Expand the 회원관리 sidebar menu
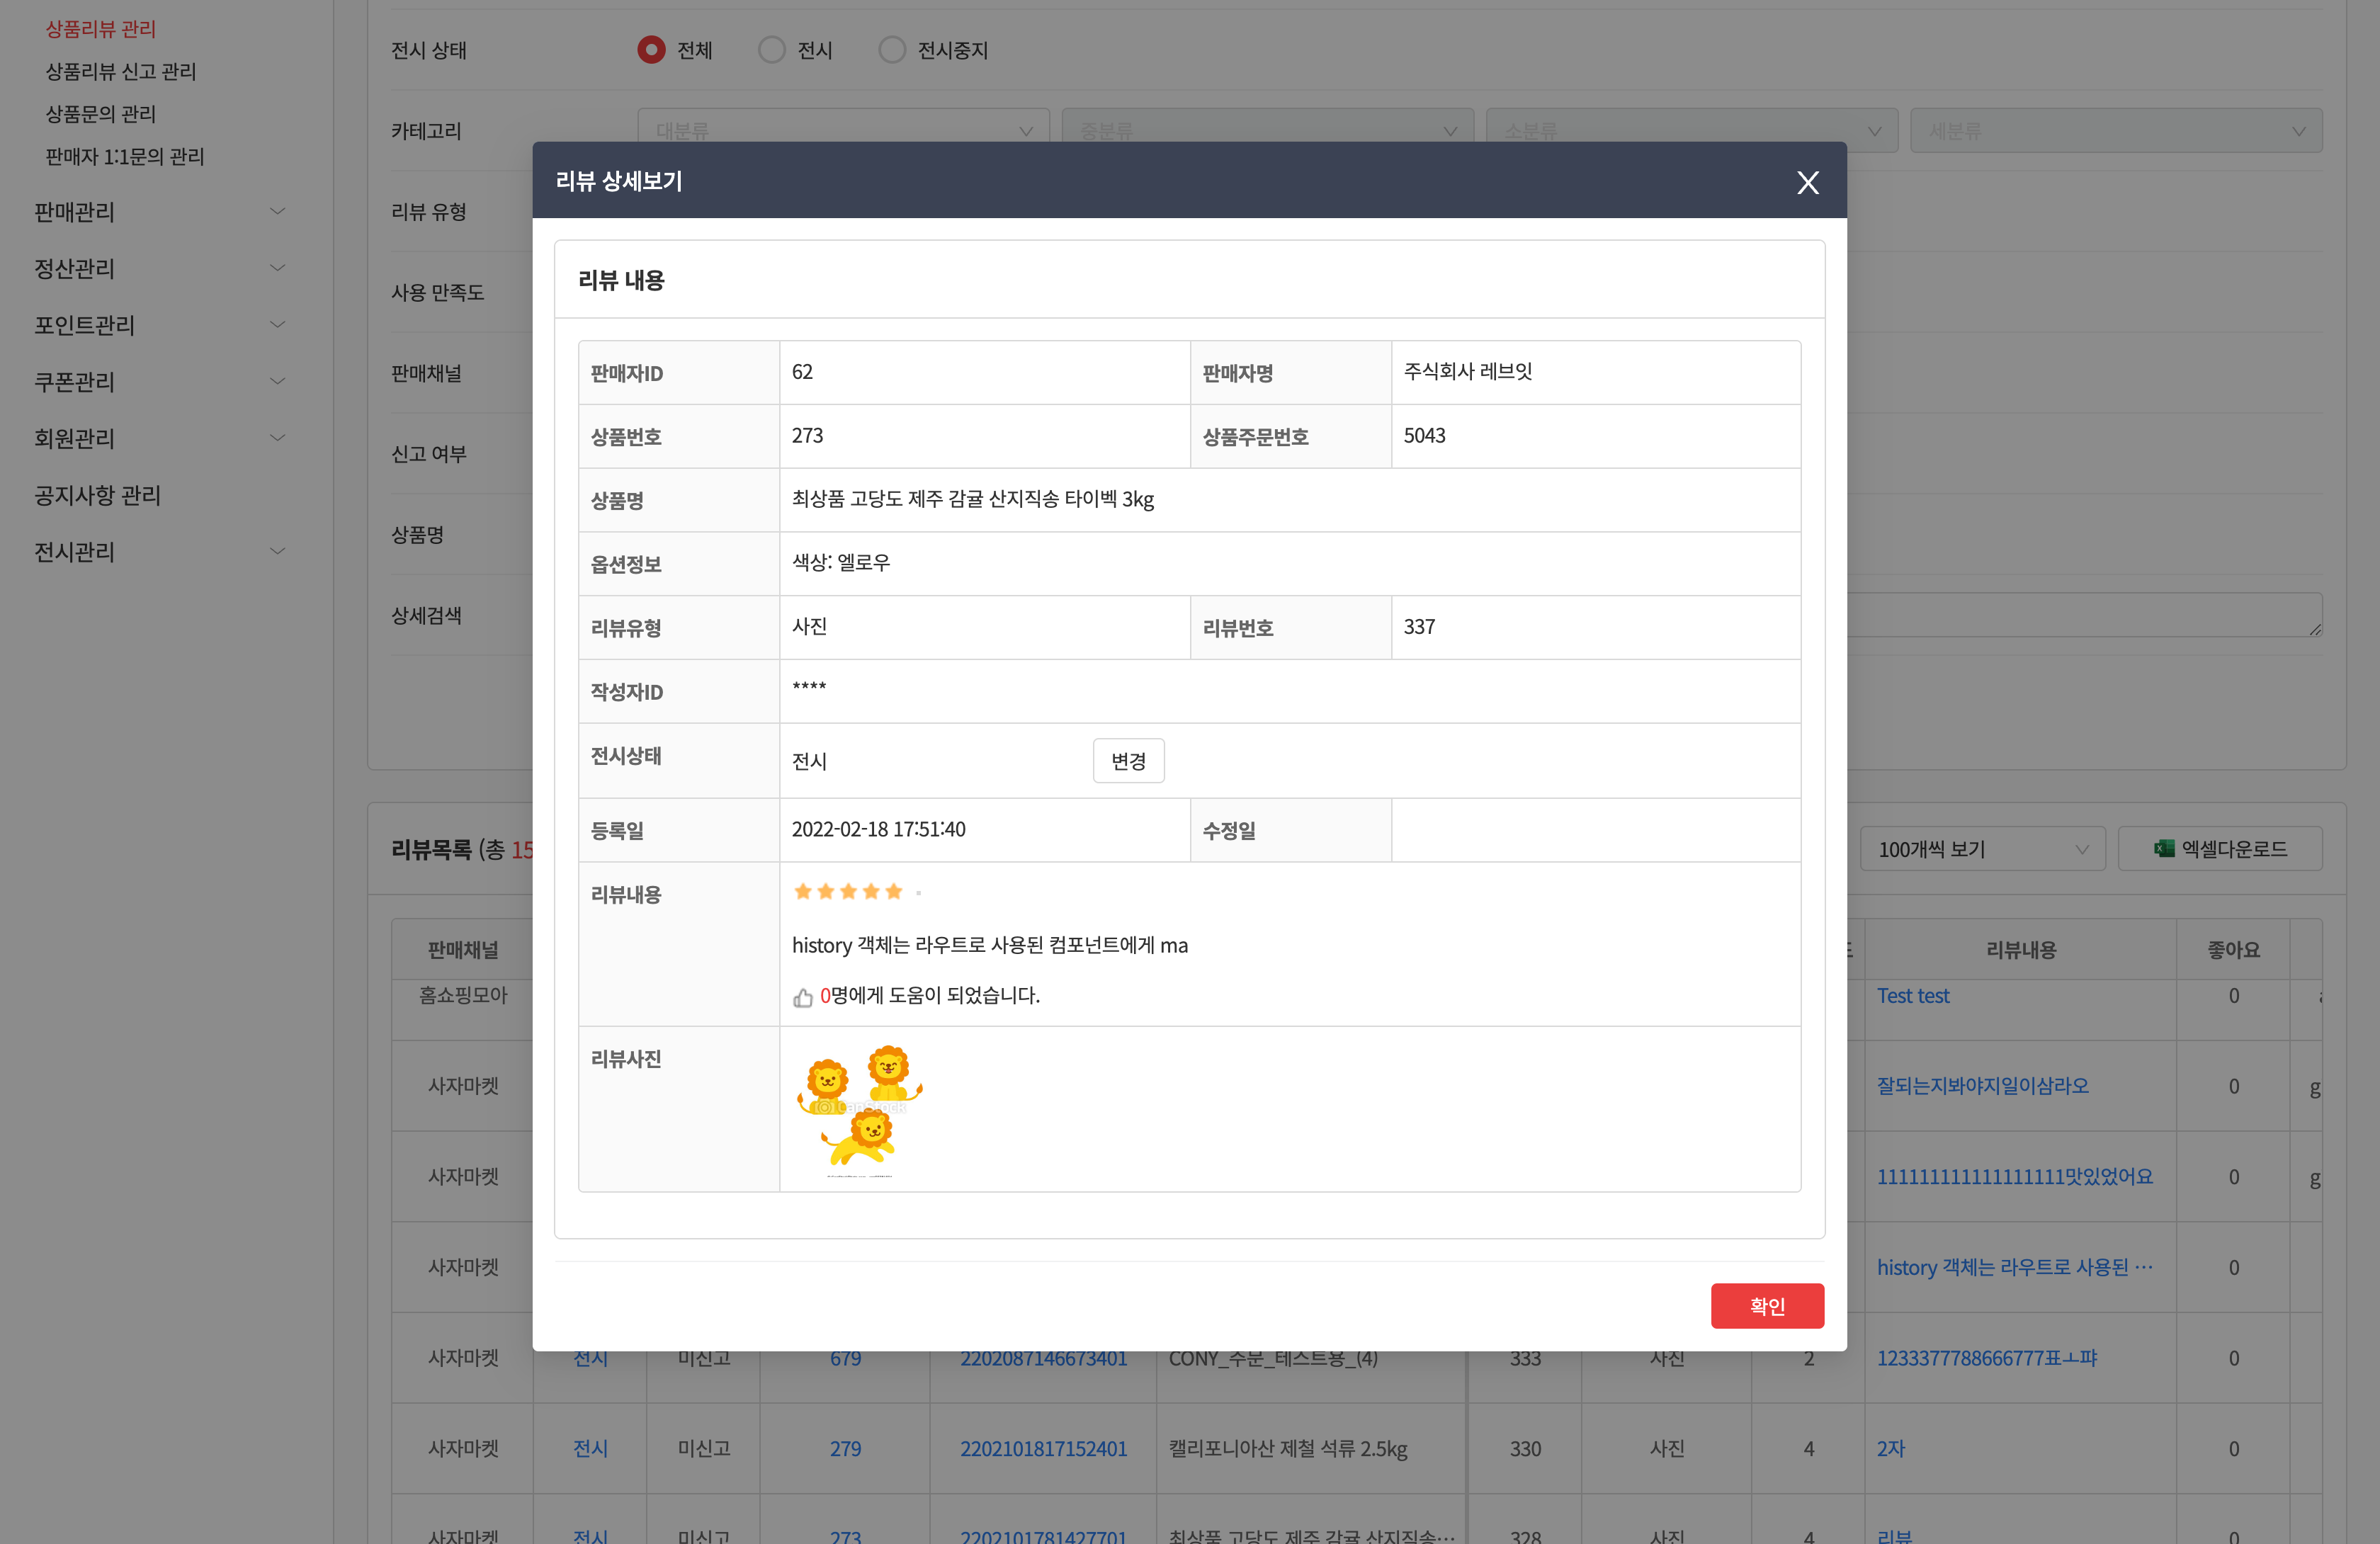 [x=160, y=438]
